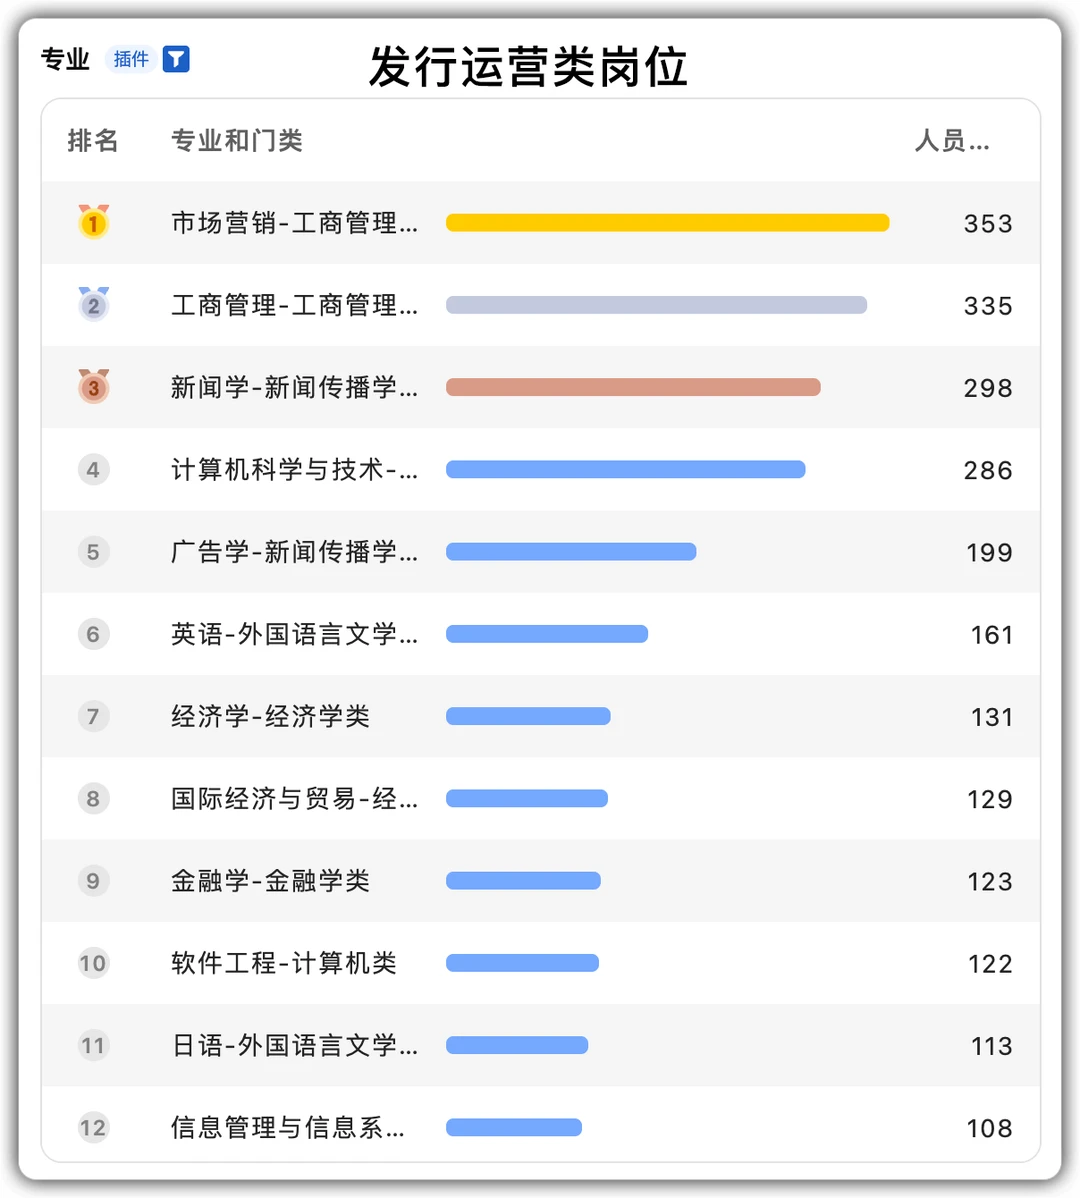The image size is (1080, 1198).
Task: Click the rank 4 number badge
Action: click(93, 469)
